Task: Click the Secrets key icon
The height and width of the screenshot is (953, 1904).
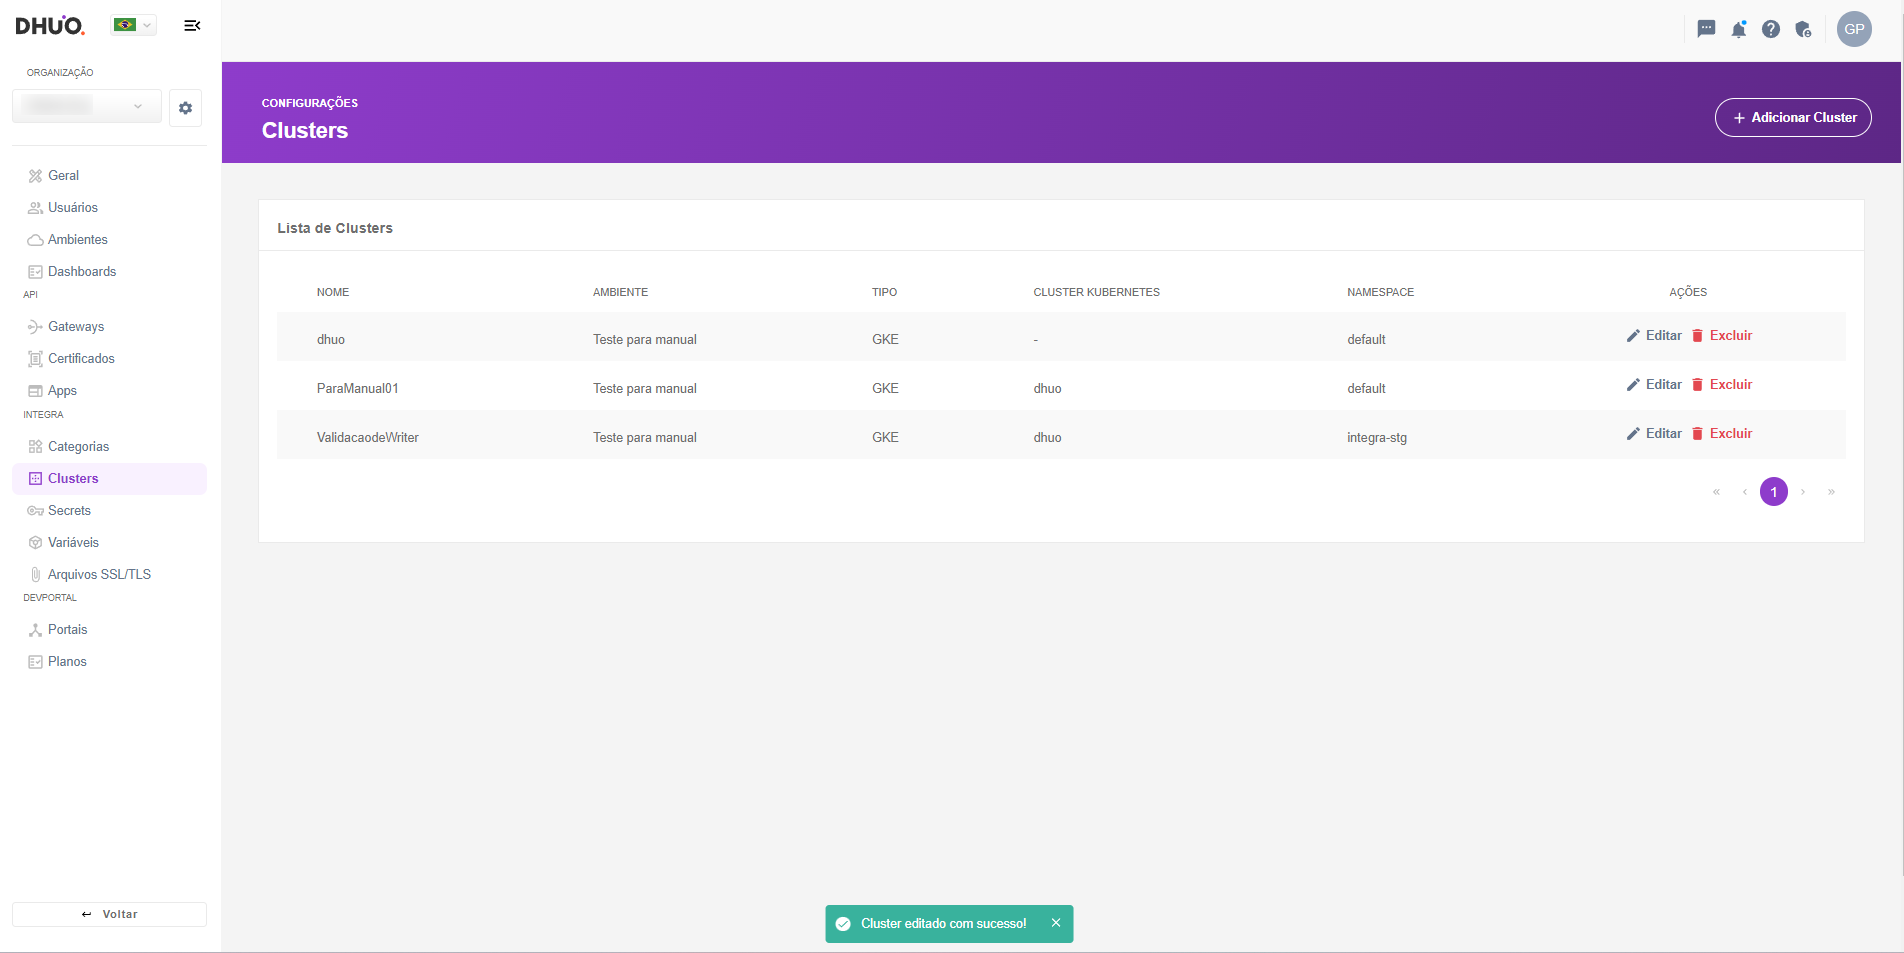Action: 36,511
